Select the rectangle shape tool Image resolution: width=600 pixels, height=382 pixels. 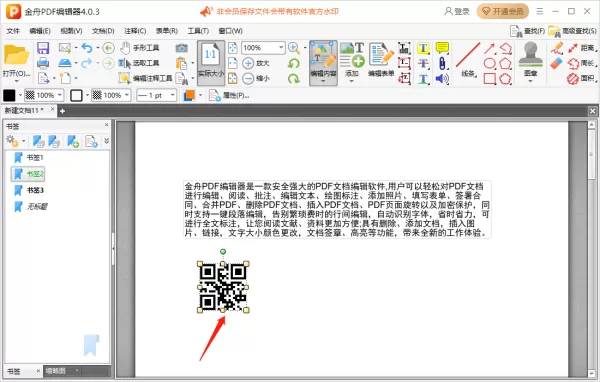tap(489, 79)
